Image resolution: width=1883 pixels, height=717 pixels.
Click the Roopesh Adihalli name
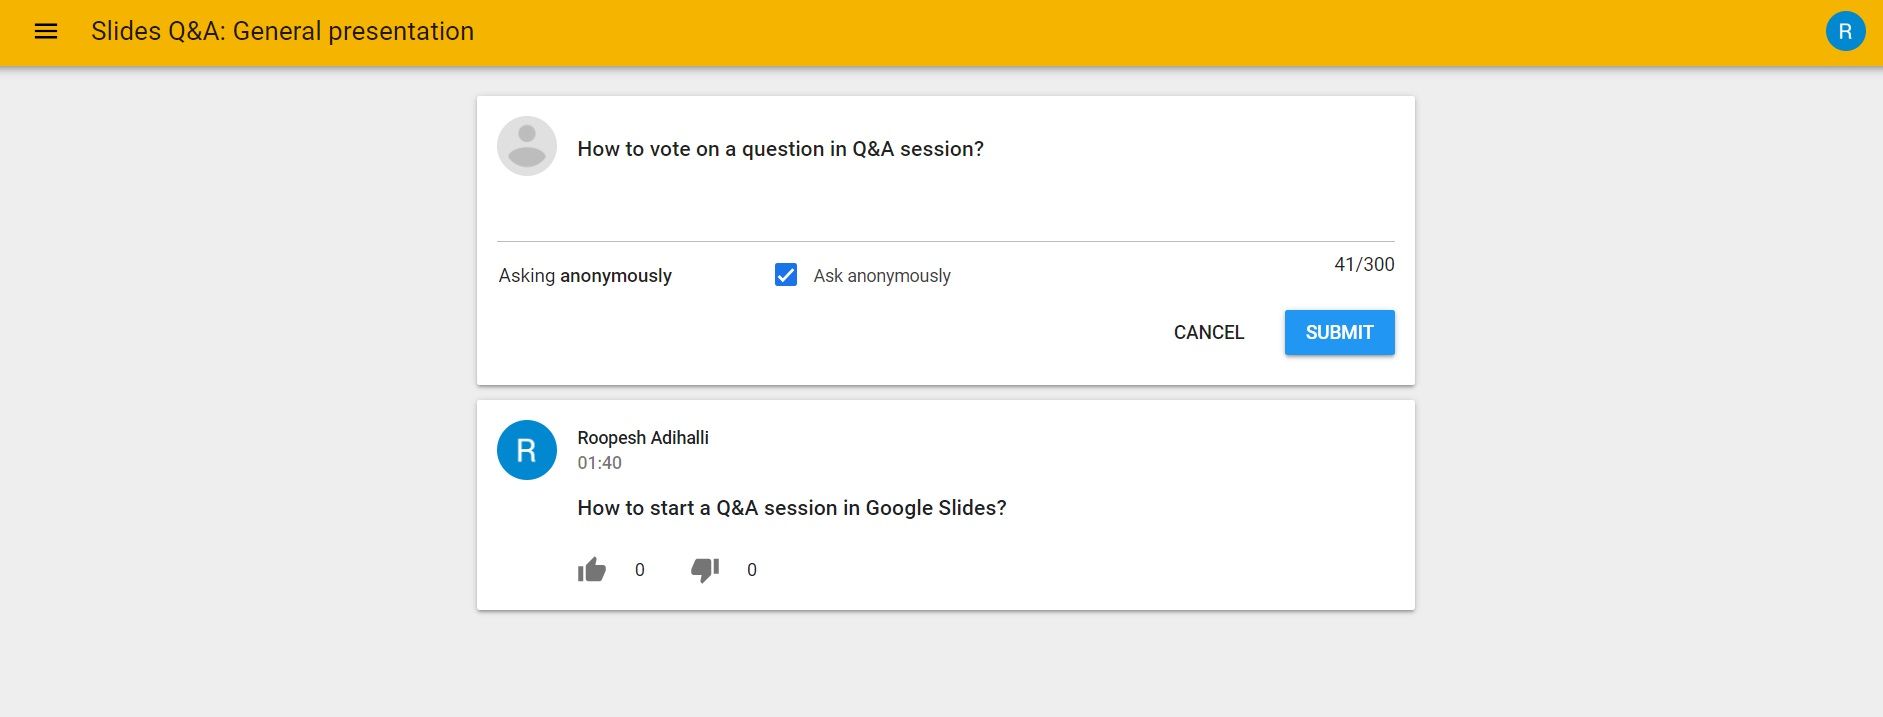point(643,438)
